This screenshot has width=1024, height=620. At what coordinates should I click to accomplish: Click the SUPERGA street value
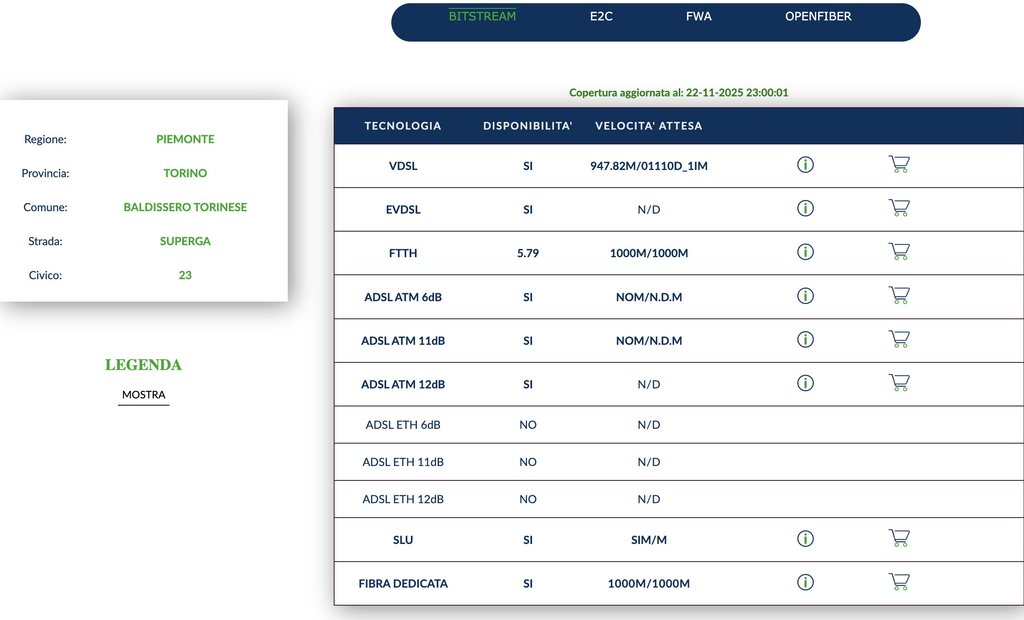pos(185,241)
